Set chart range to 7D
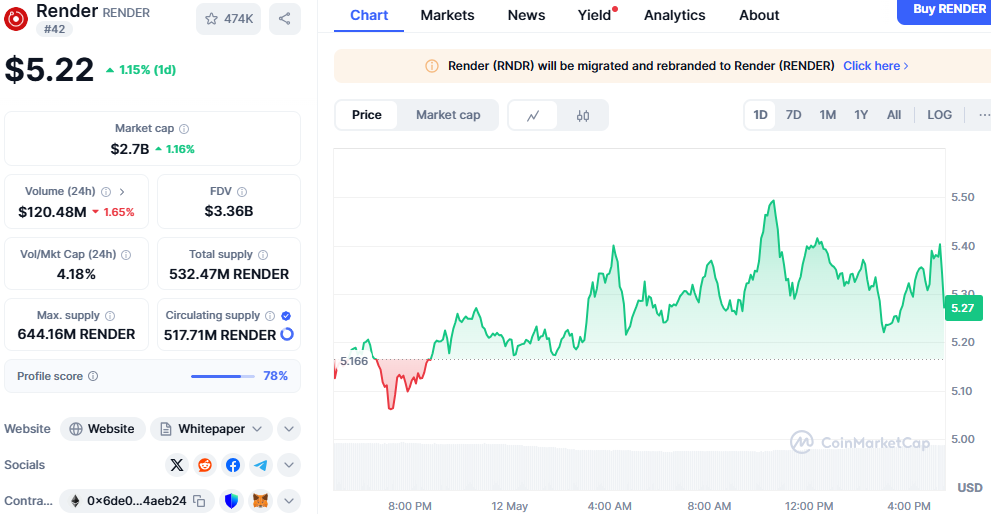Viewport: 991px width, 514px height. (793, 115)
